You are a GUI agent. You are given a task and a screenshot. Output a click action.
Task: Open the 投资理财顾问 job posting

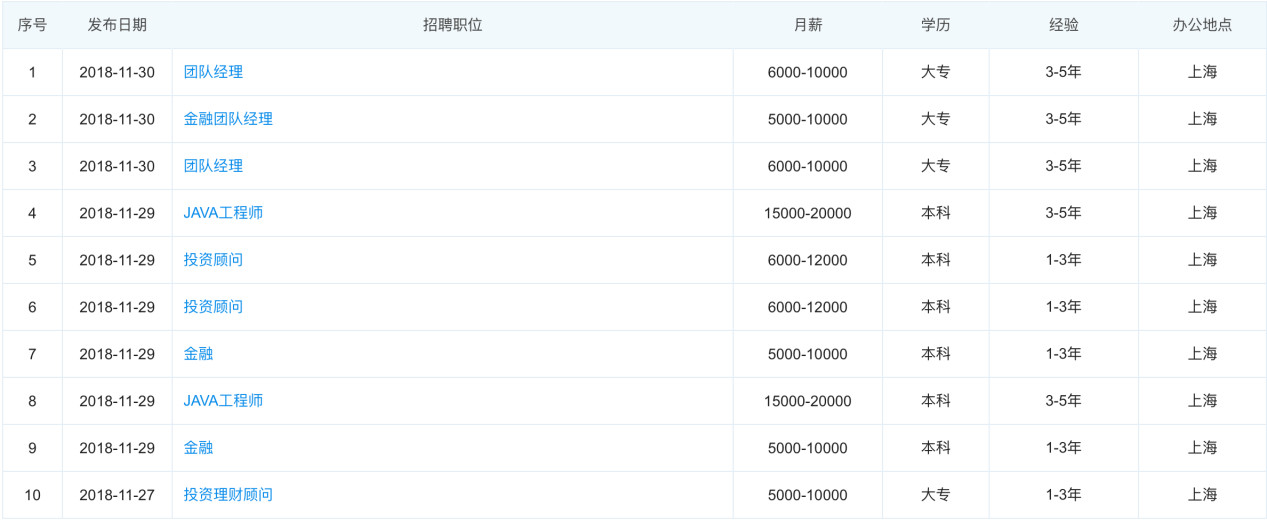pyautogui.click(x=228, y=495)
